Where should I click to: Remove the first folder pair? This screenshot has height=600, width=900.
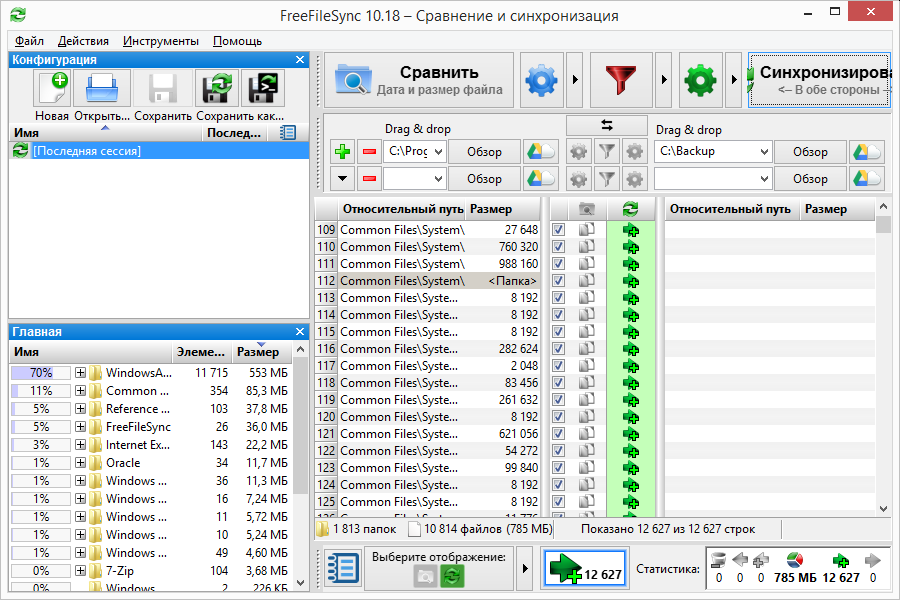369,152
